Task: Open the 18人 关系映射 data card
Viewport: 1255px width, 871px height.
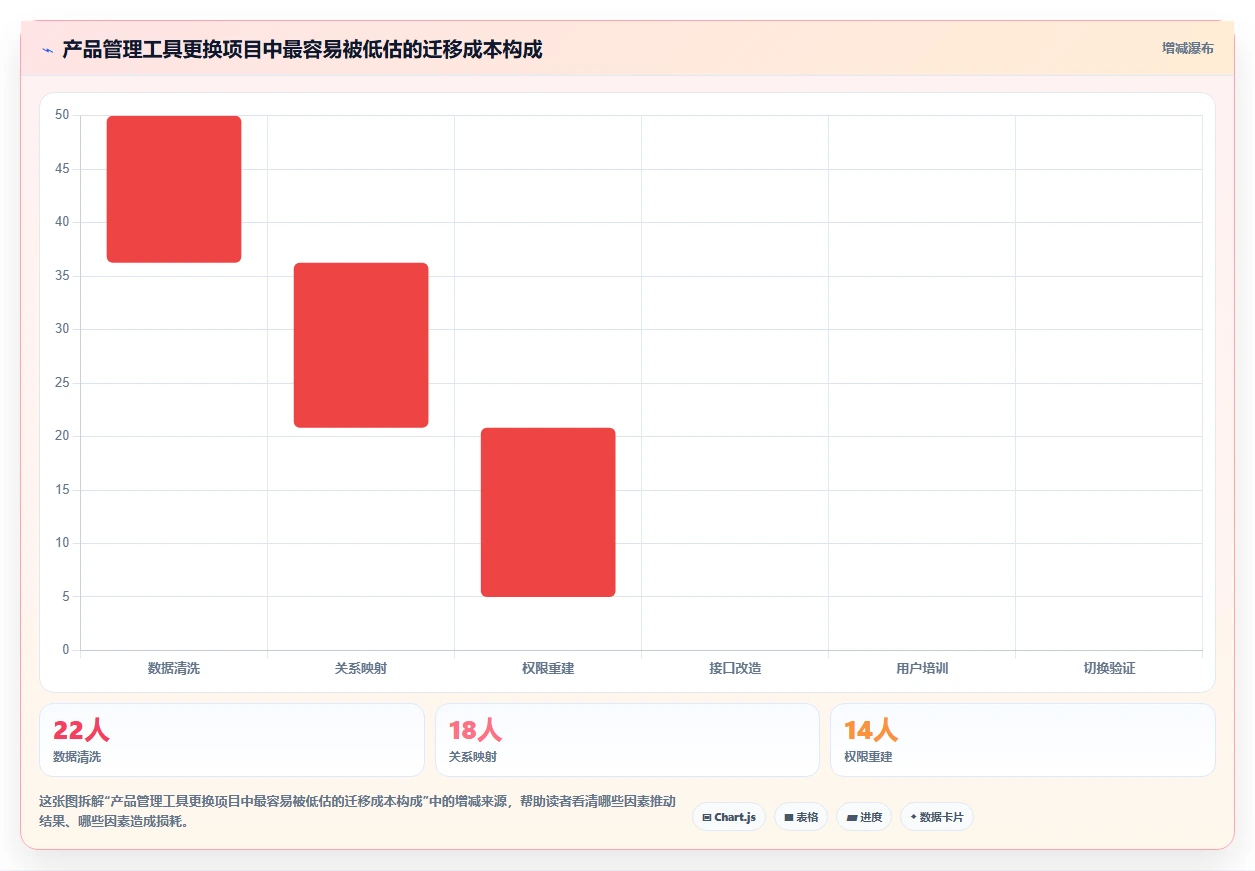Action: coord(627,740)
